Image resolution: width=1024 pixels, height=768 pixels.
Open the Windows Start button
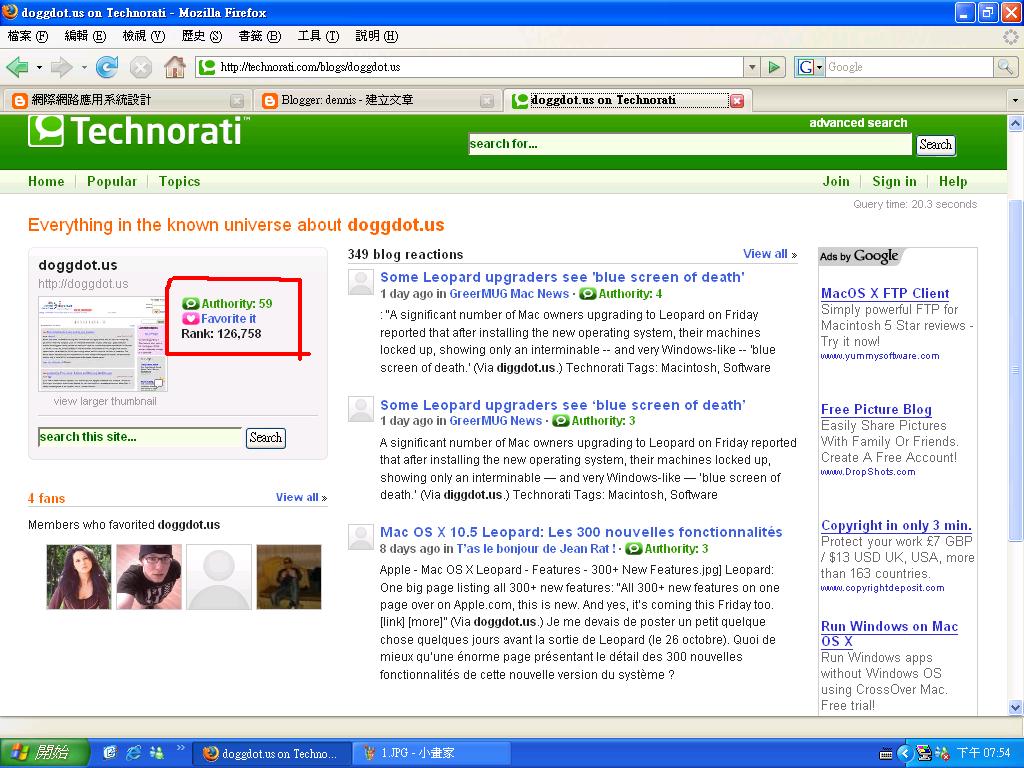(x=43, y=753)
